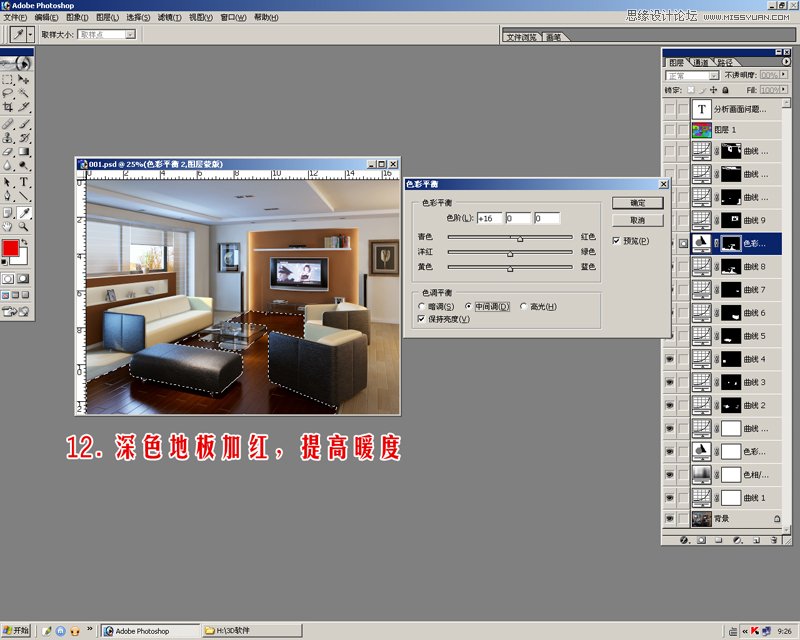Click the delete layer trash icon
Image resolution: width=800 pixels, height=640 pixels.
774,540
